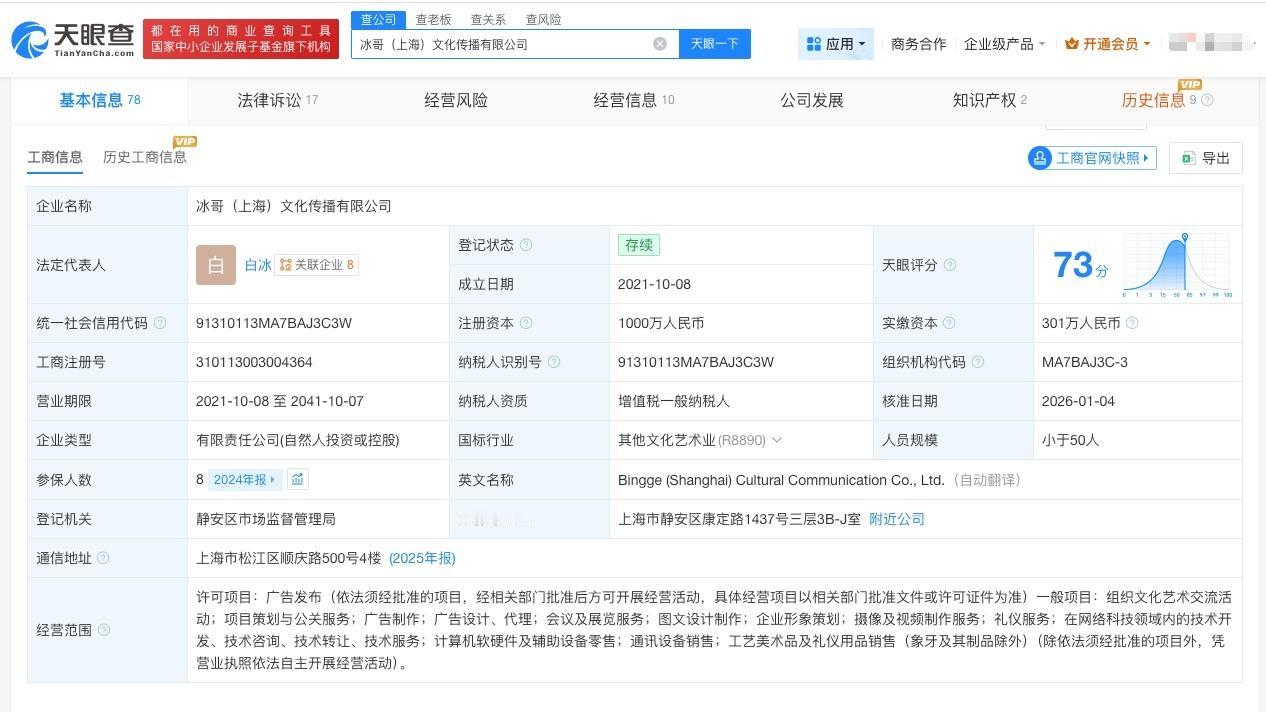
Task: Select the 查公司 search tab
Action: coord(378,19)
